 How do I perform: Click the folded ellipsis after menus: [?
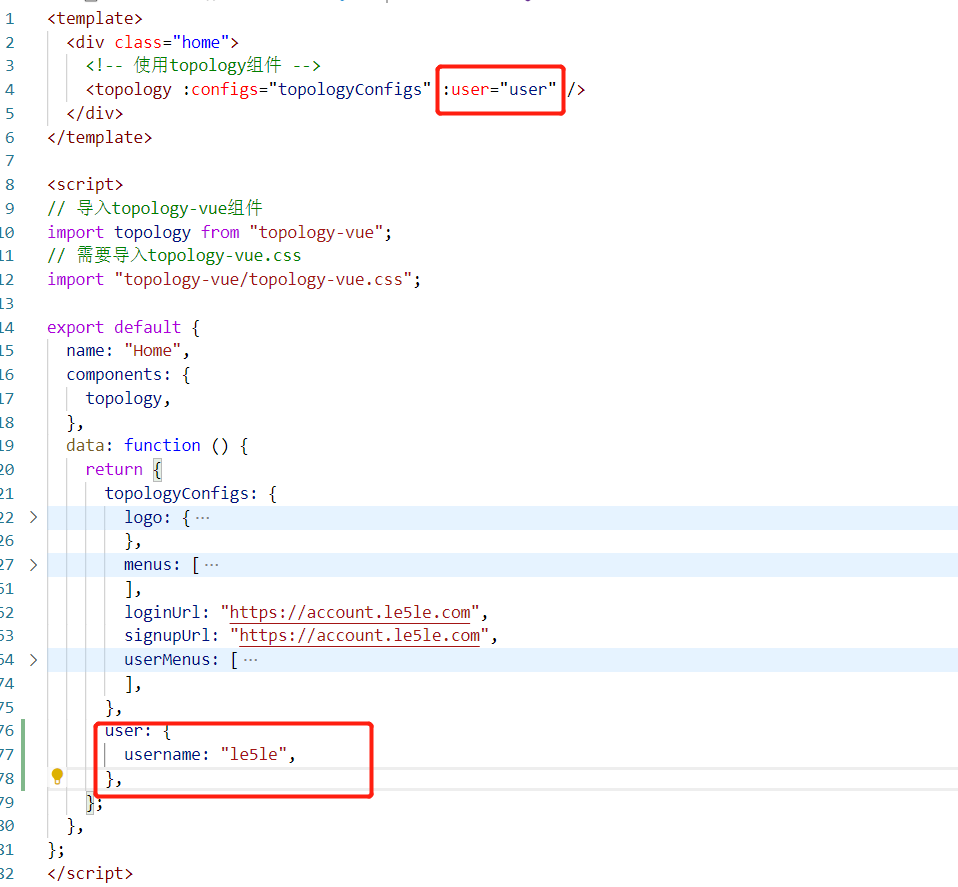212,565
